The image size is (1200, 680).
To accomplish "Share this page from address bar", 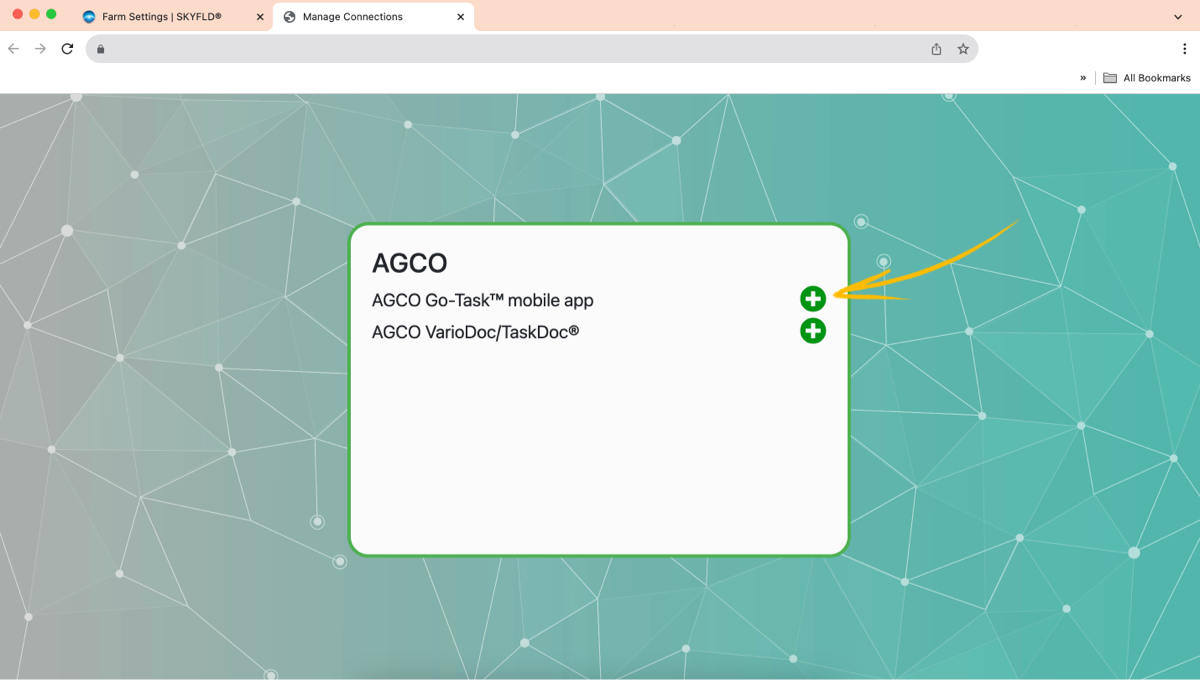I will pos(936,49).
